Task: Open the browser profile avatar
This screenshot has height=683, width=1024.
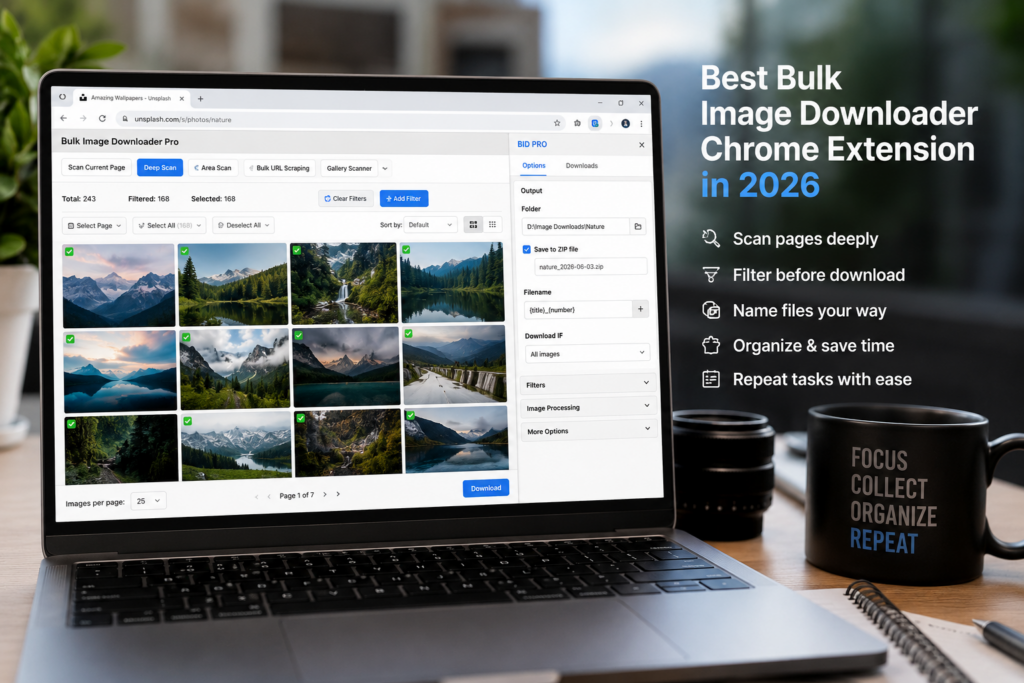Action: tap(626, 123)
